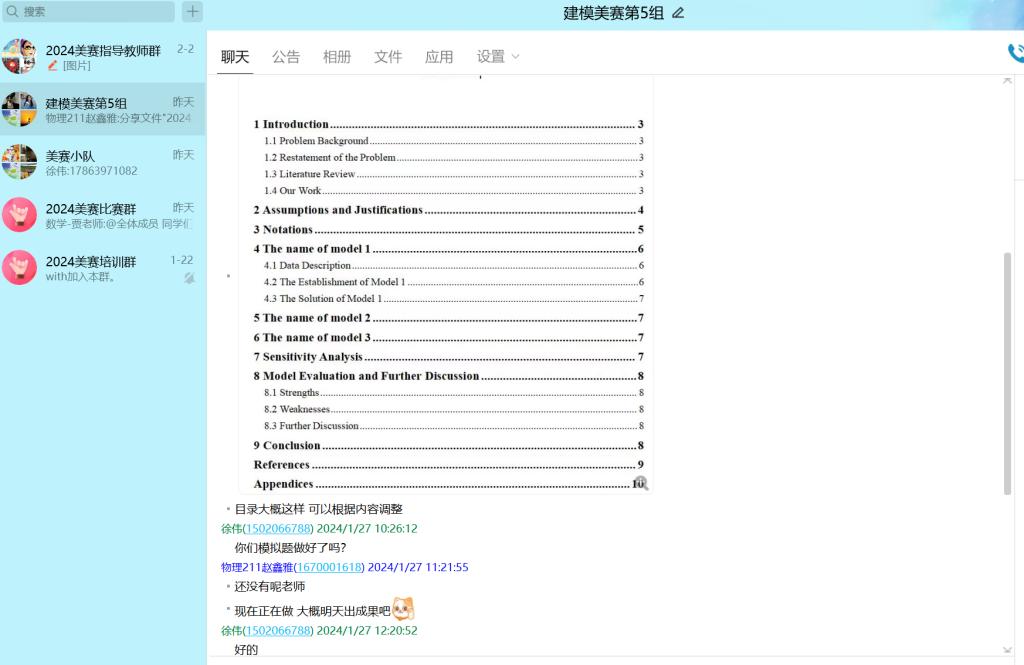This screenshot has height=665, width=1024.
Task: Click magnifier icon on the contents image
Action: pyautogui.click(x=641, y=483)
